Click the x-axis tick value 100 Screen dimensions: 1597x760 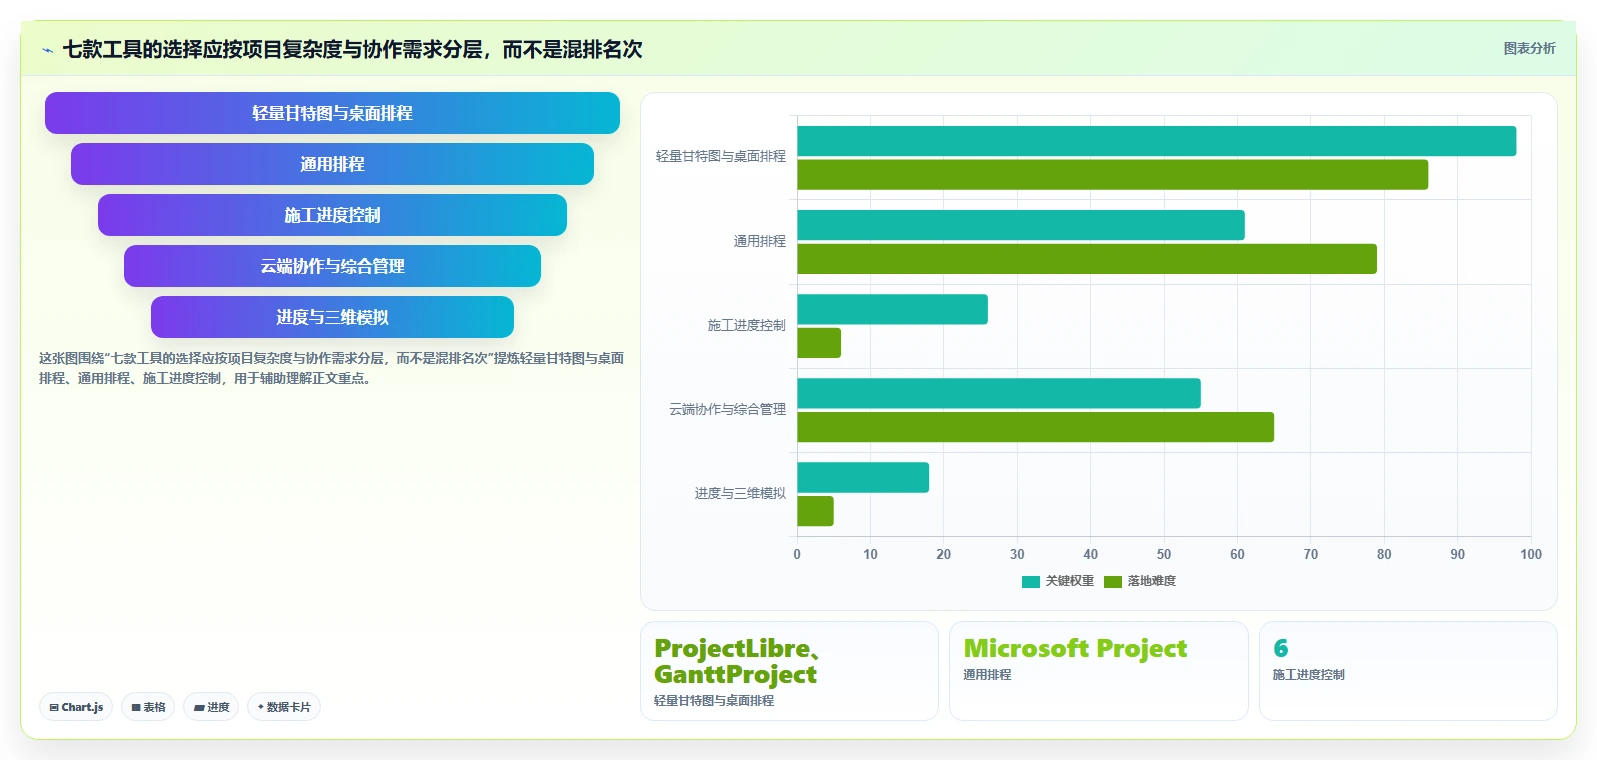[x=1531, y=554]
